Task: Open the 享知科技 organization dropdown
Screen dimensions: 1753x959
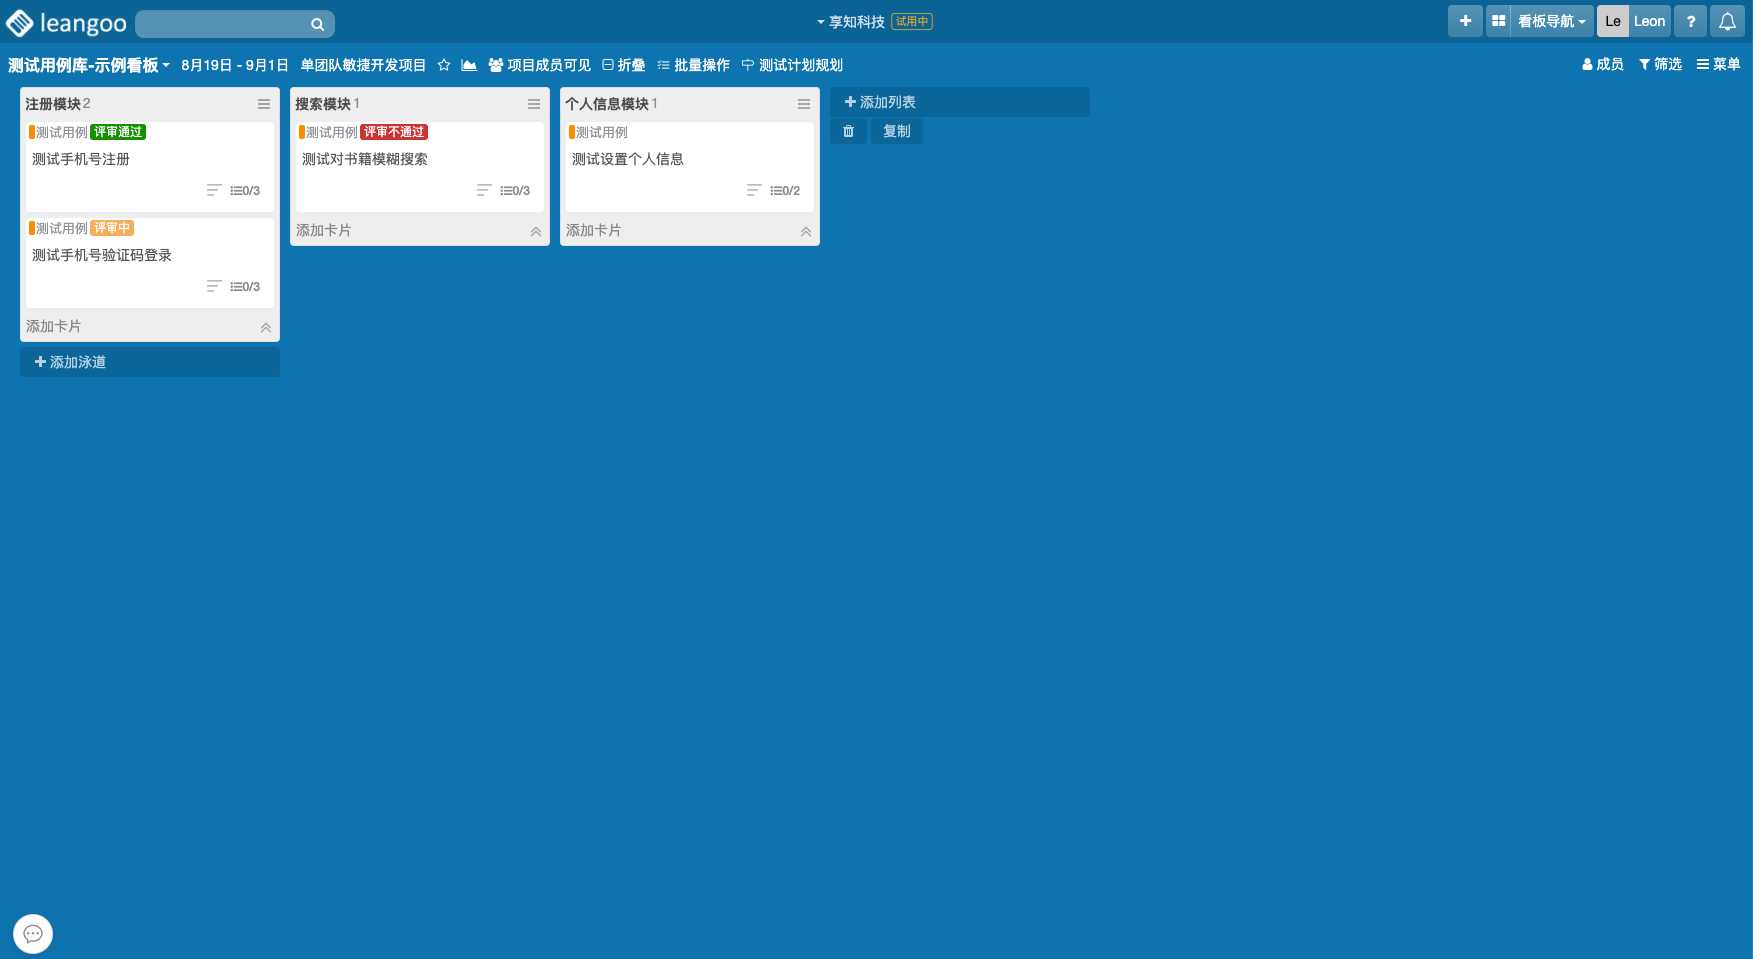Action: 851,21
